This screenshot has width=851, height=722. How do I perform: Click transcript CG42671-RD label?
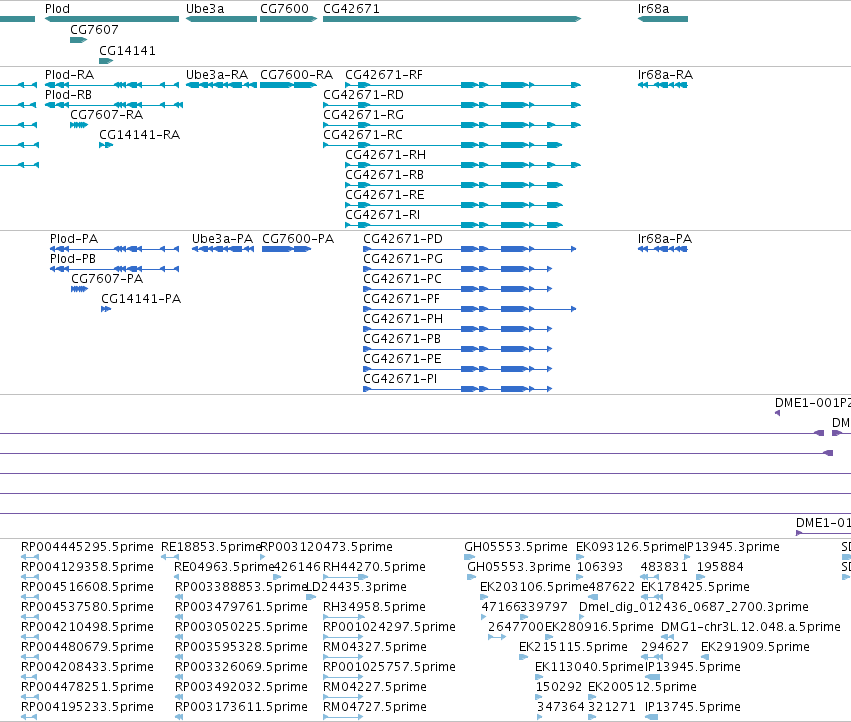363,95
